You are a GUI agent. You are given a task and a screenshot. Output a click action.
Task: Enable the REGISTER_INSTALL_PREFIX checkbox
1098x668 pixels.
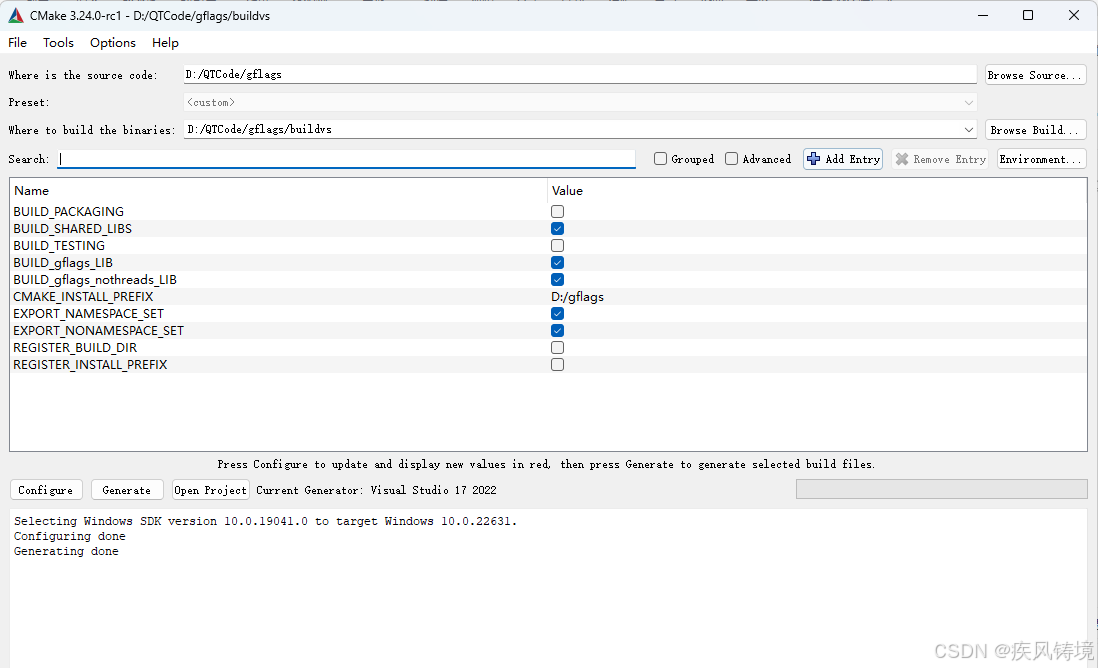pos(557,365)
